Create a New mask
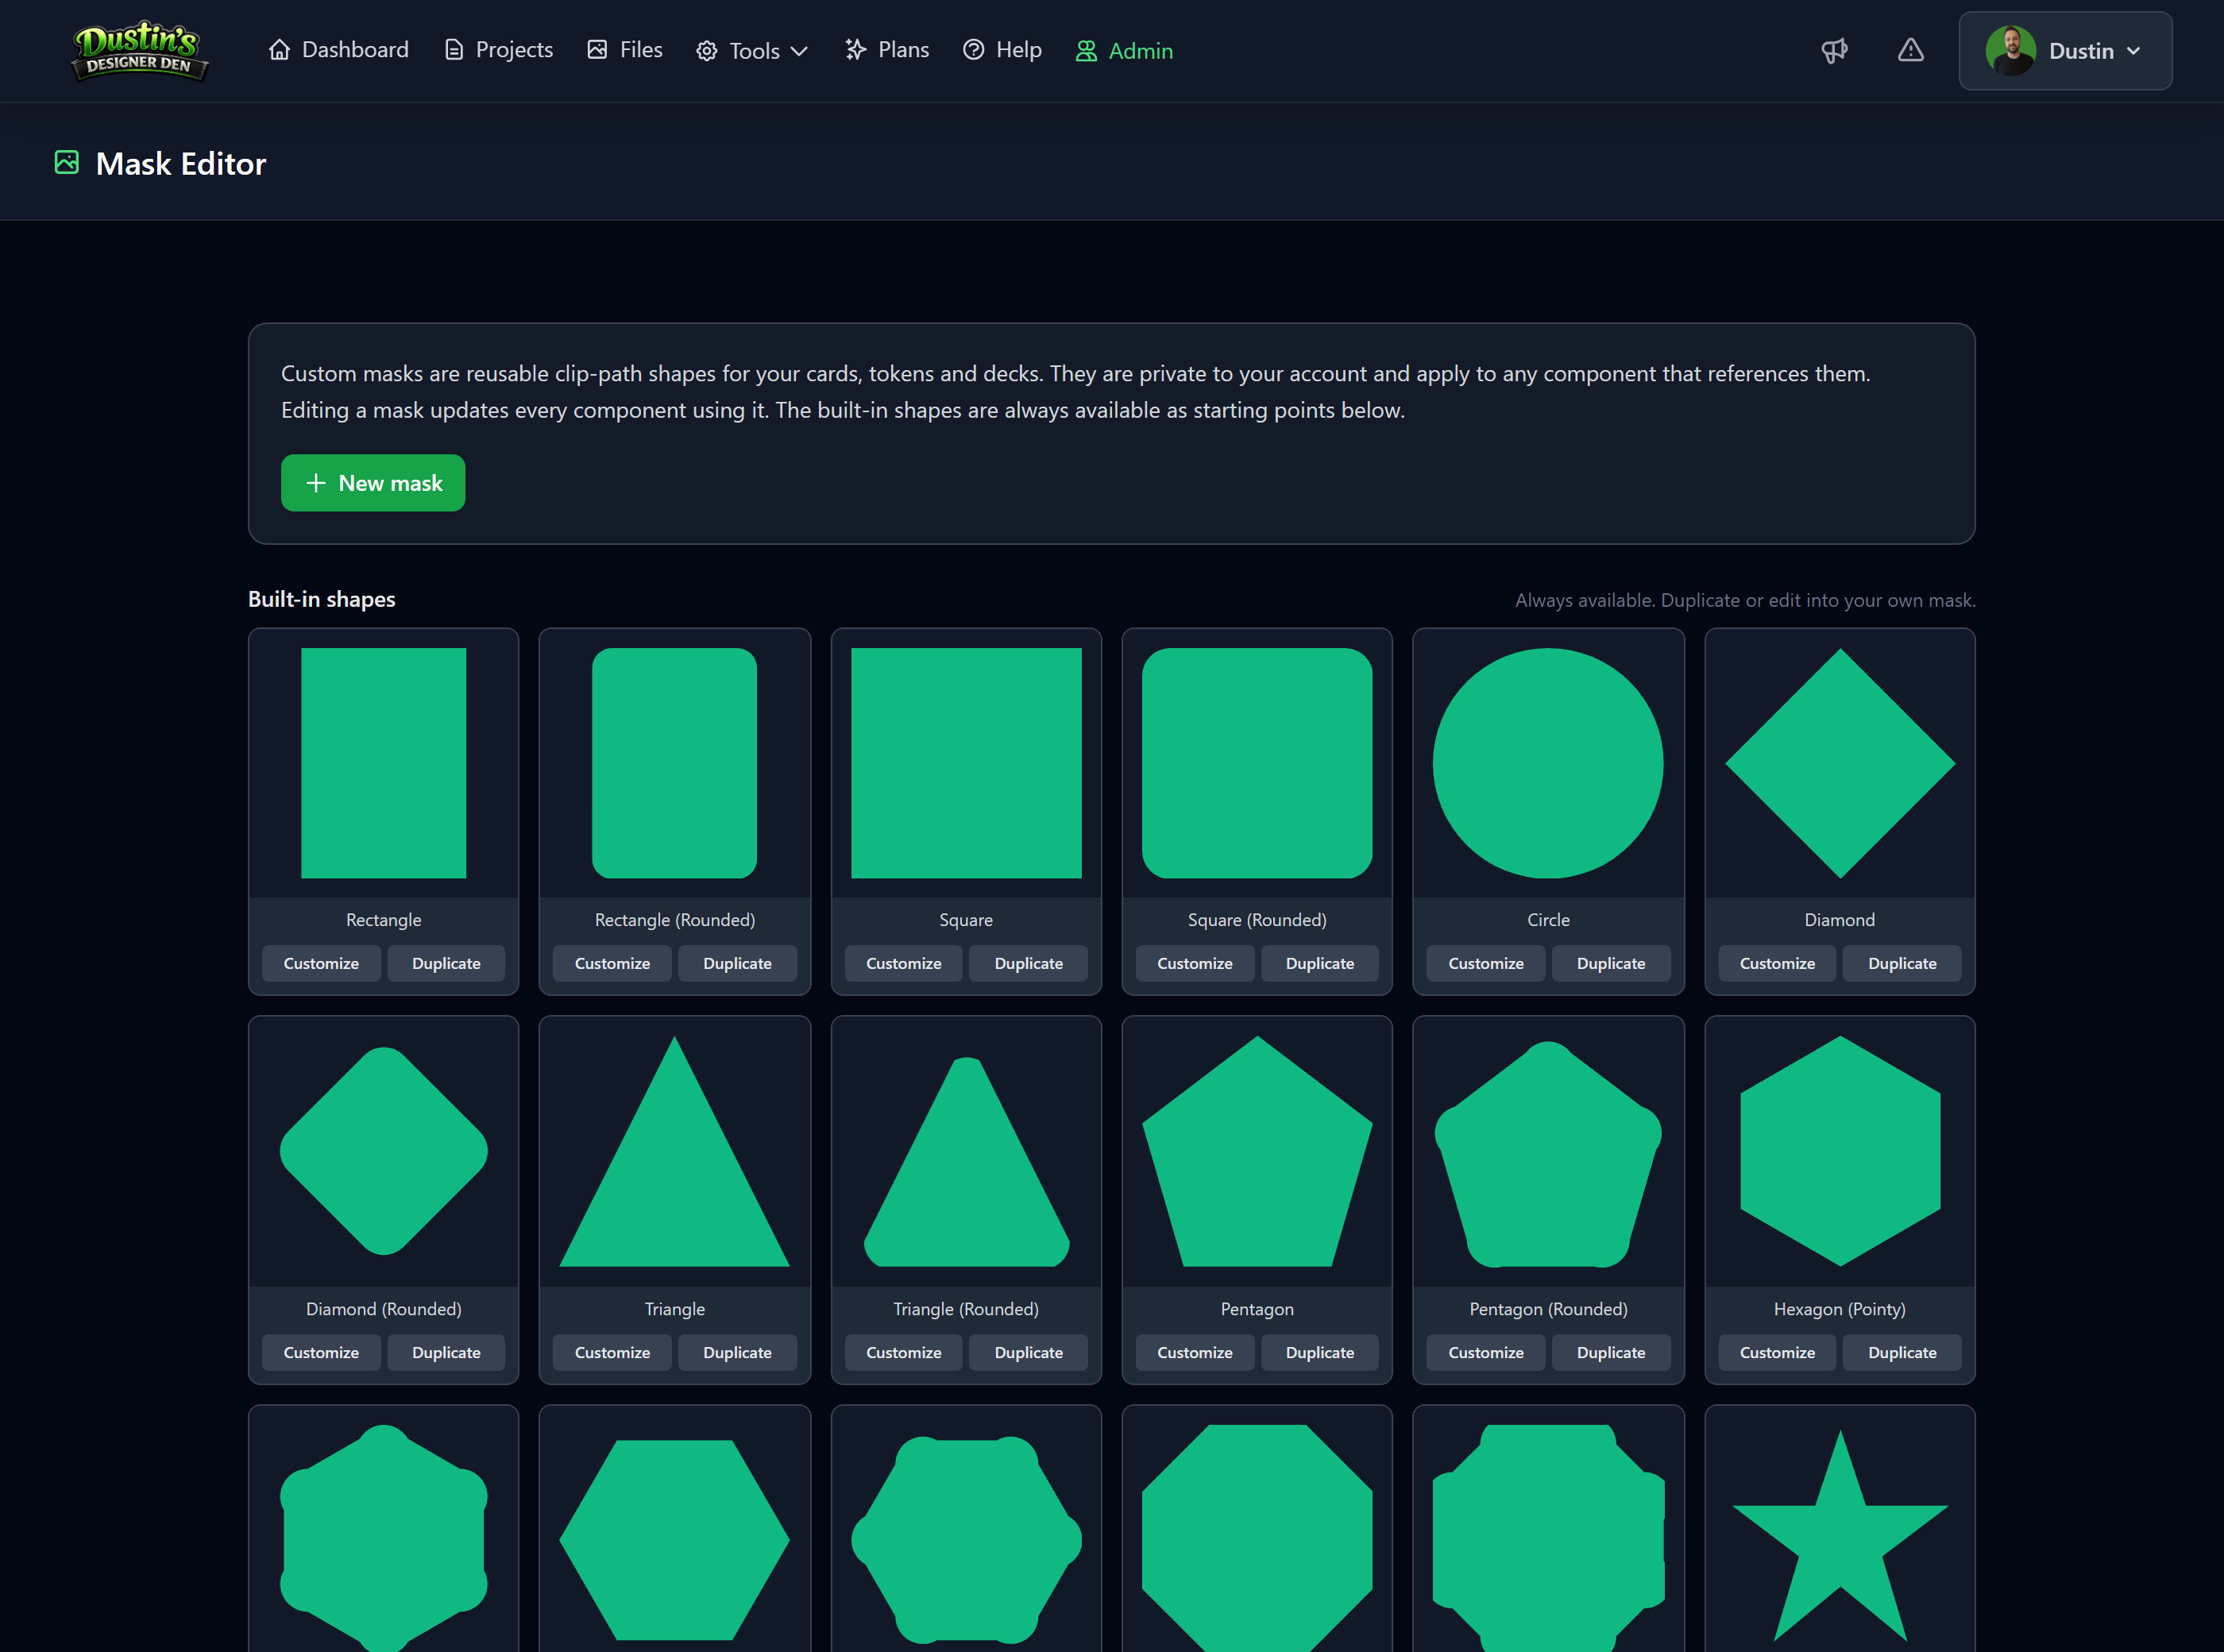This screenshot has width=2224, height=1652. point(373,483)
